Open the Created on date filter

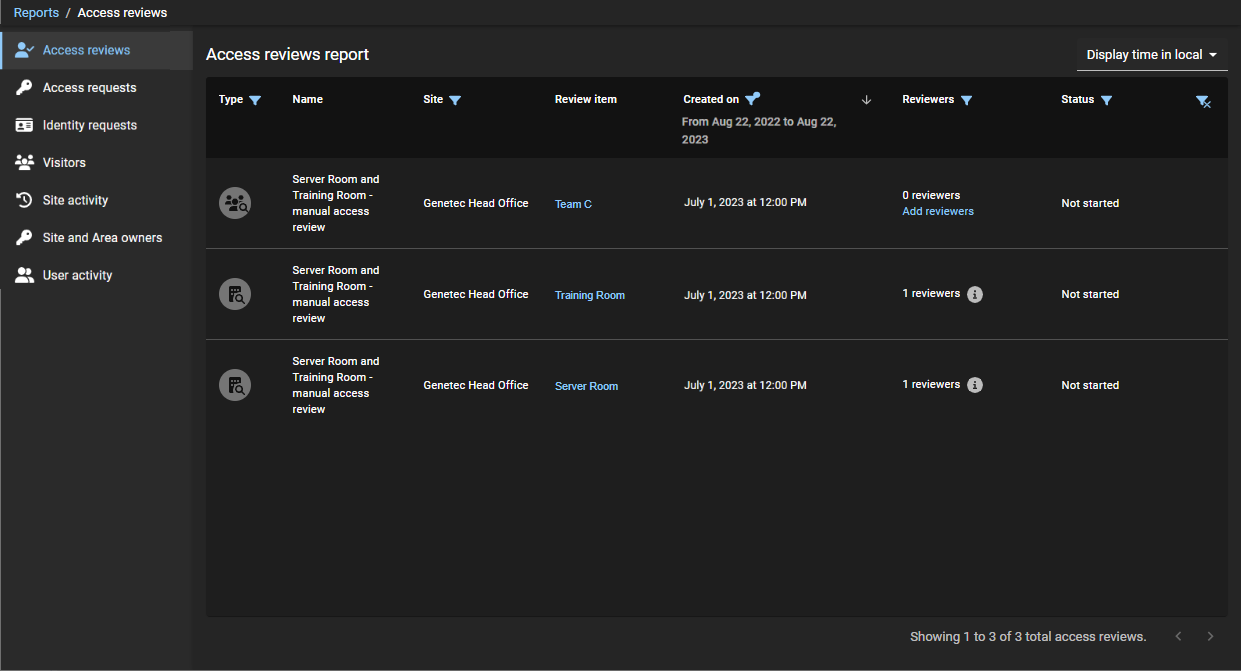point(752,98)
